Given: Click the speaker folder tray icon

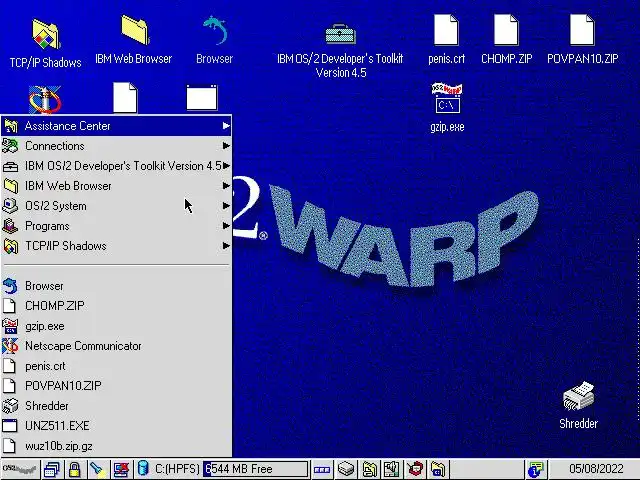Looking at the screenshot, I should coord(392,469).
